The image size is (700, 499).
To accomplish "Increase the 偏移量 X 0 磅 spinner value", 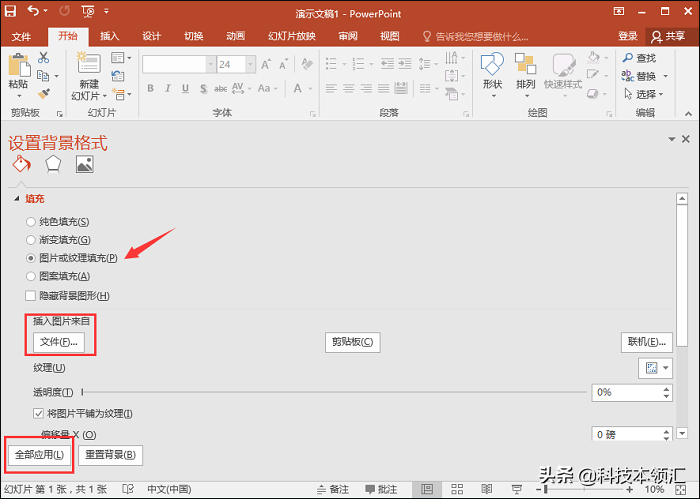I will pyautogui.click(x=667, y=431).
